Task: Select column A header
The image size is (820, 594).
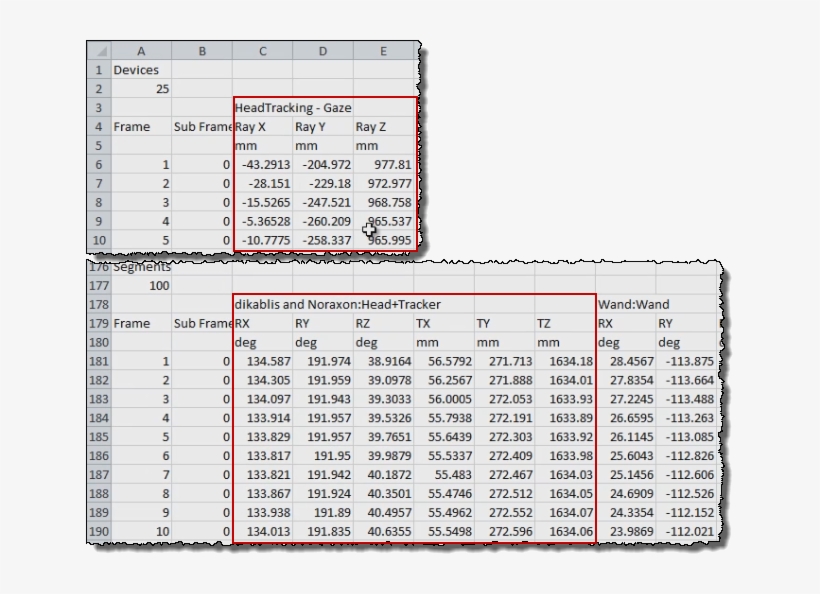Action: [141, 49]
